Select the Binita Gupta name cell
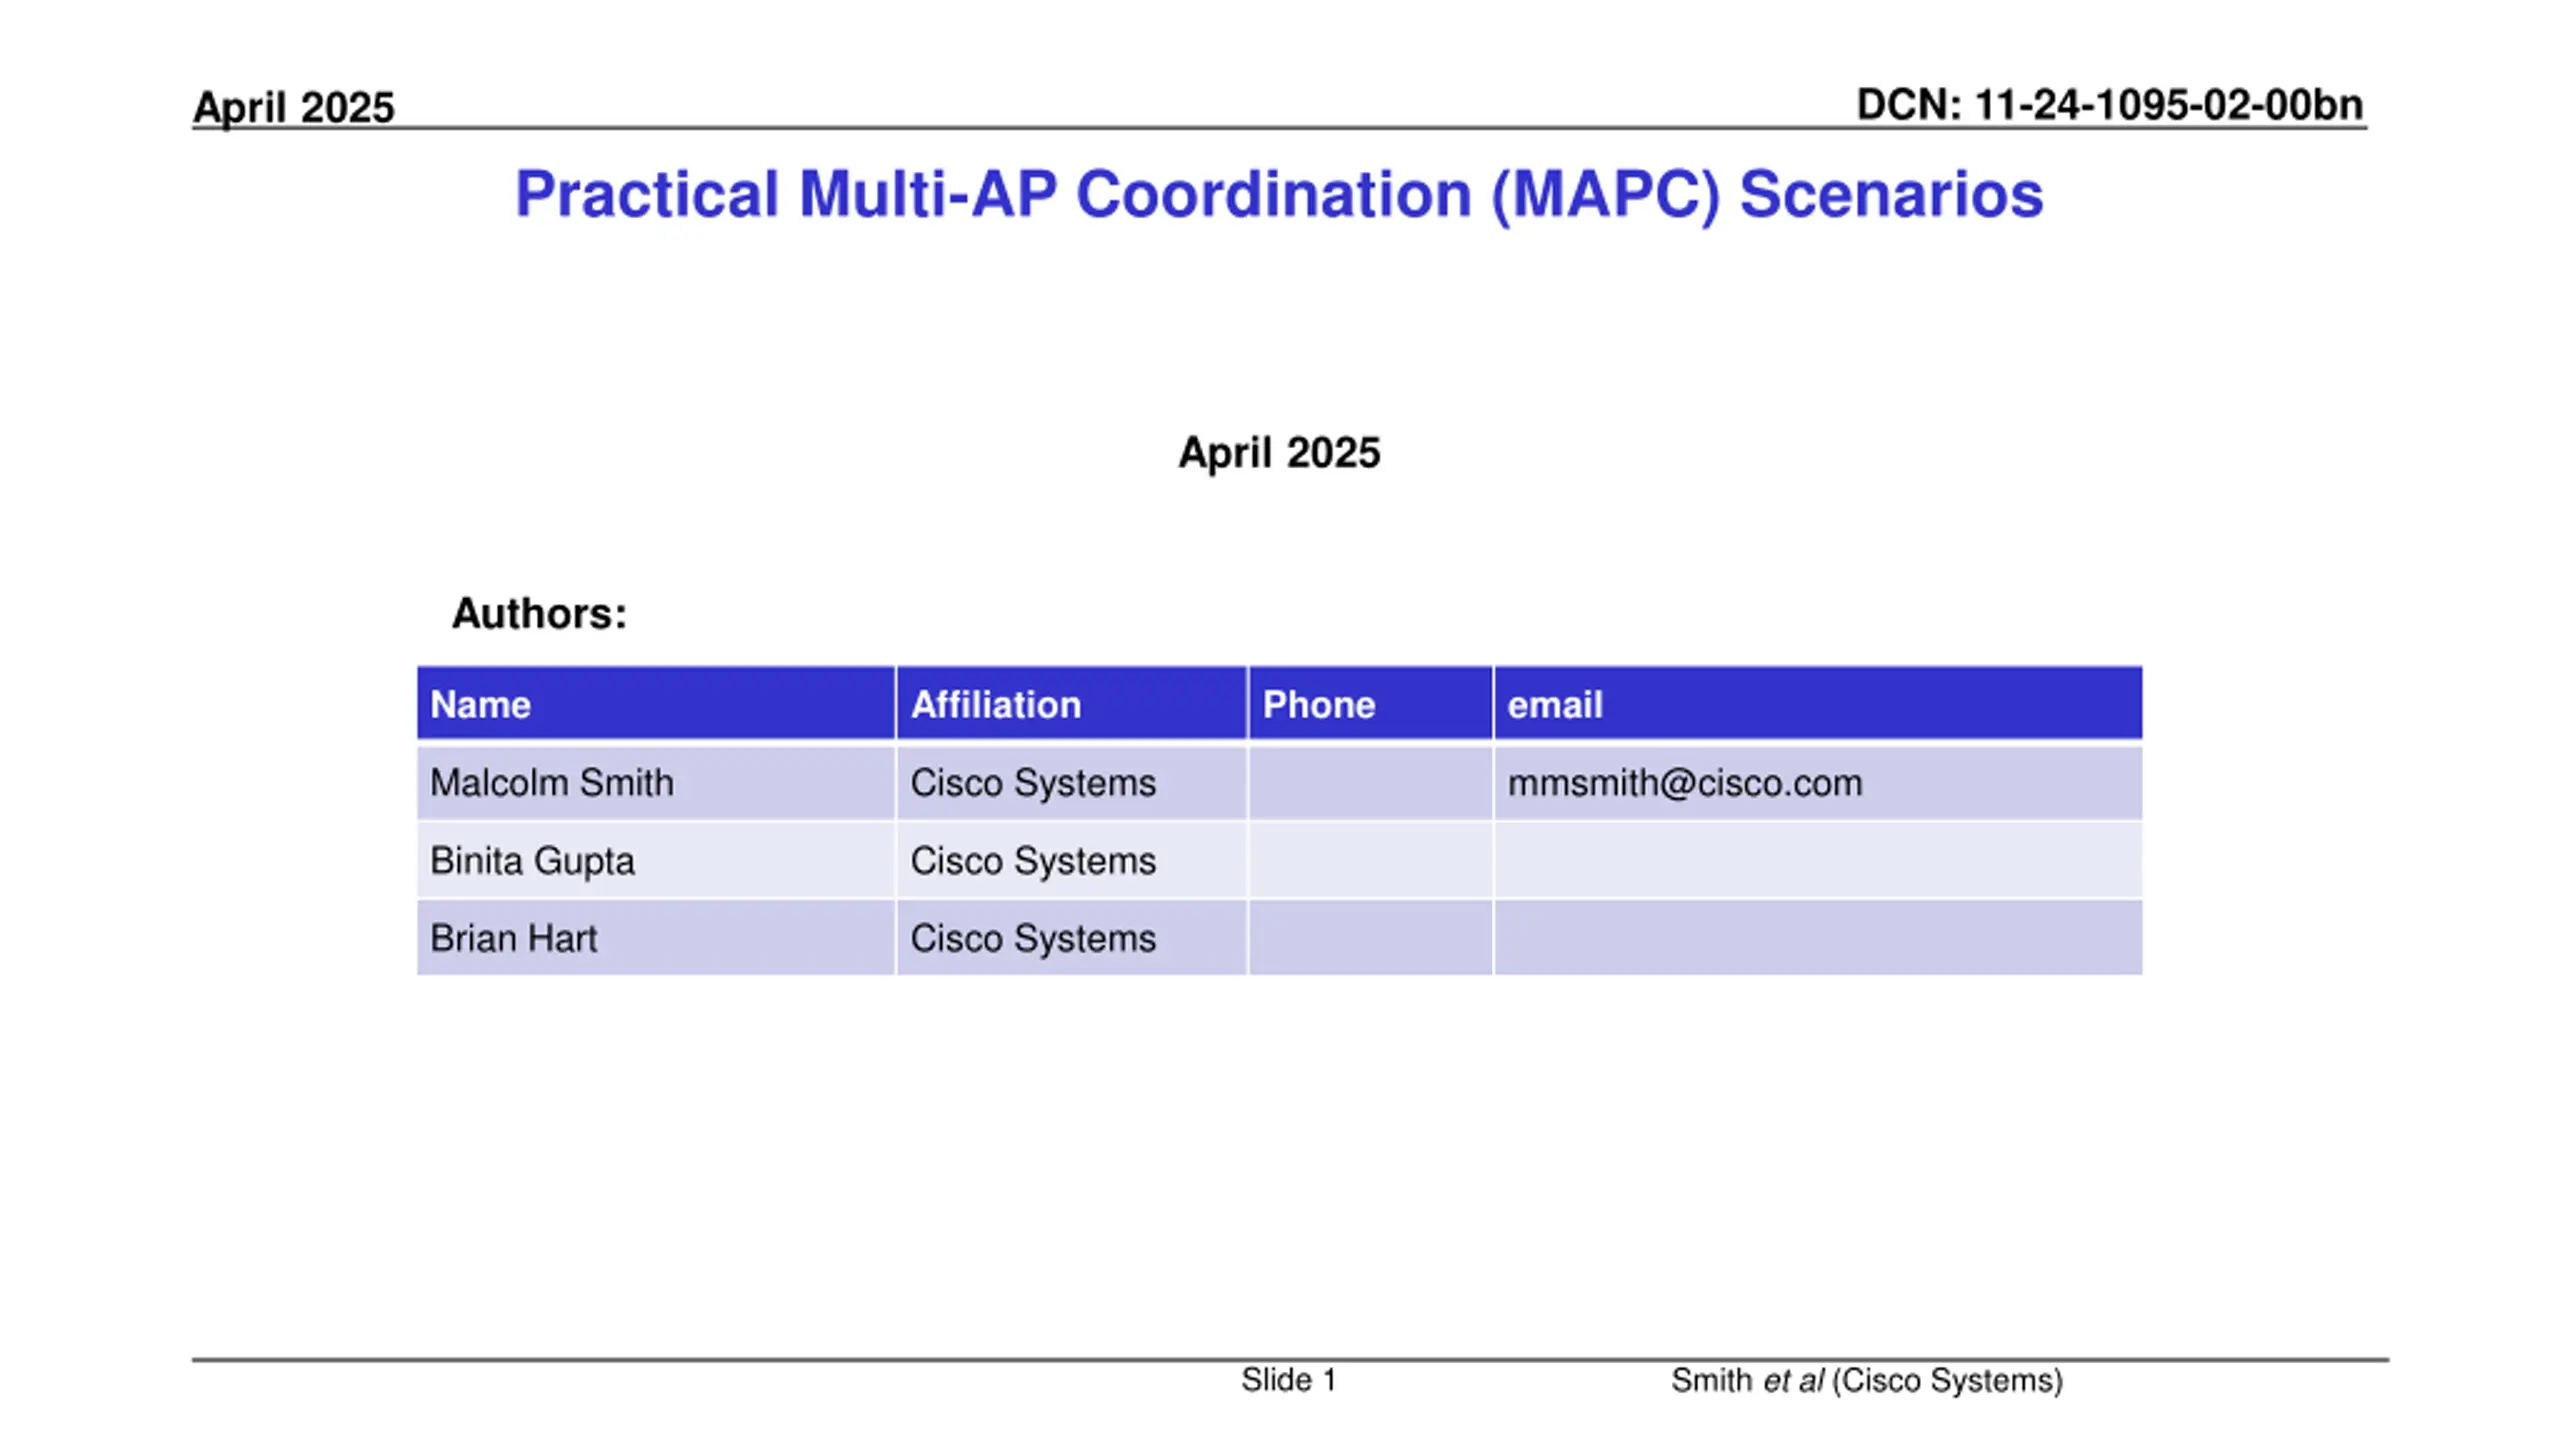 click(656, 861)
